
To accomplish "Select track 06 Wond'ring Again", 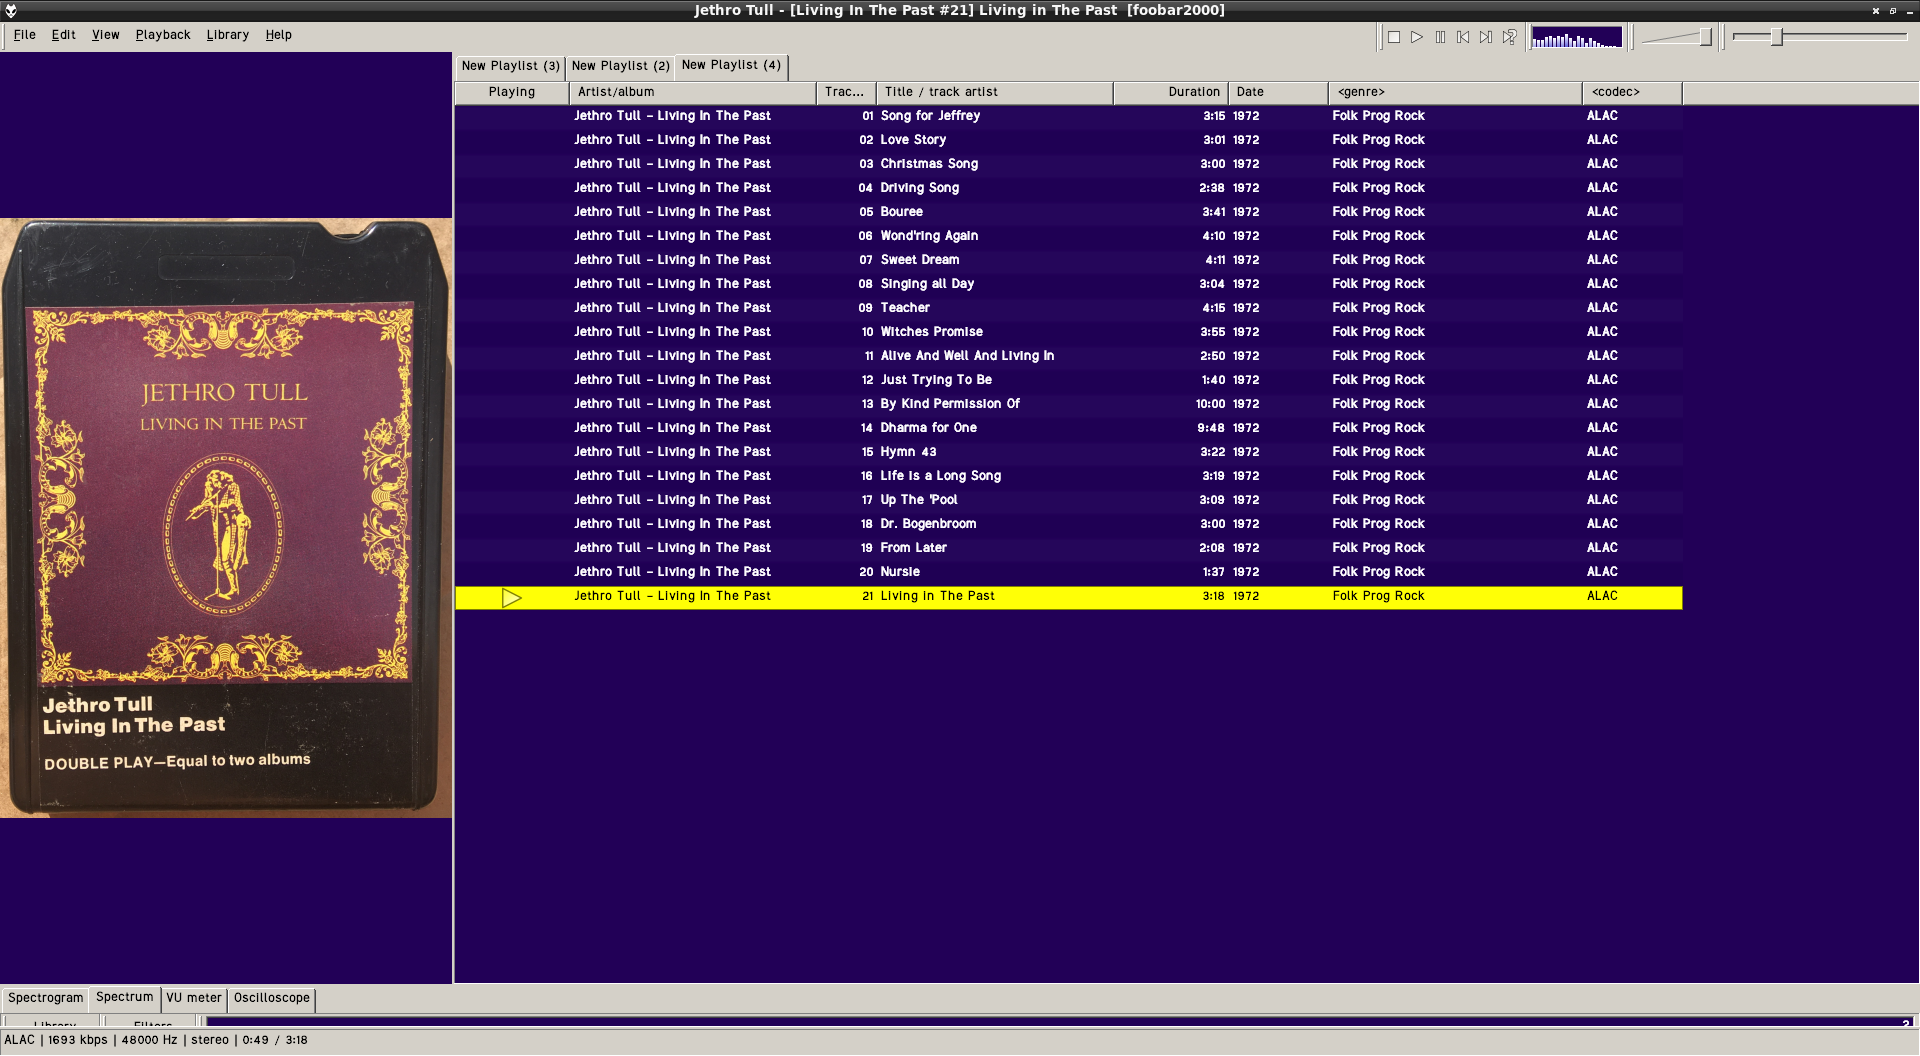I will point(1068,236).
